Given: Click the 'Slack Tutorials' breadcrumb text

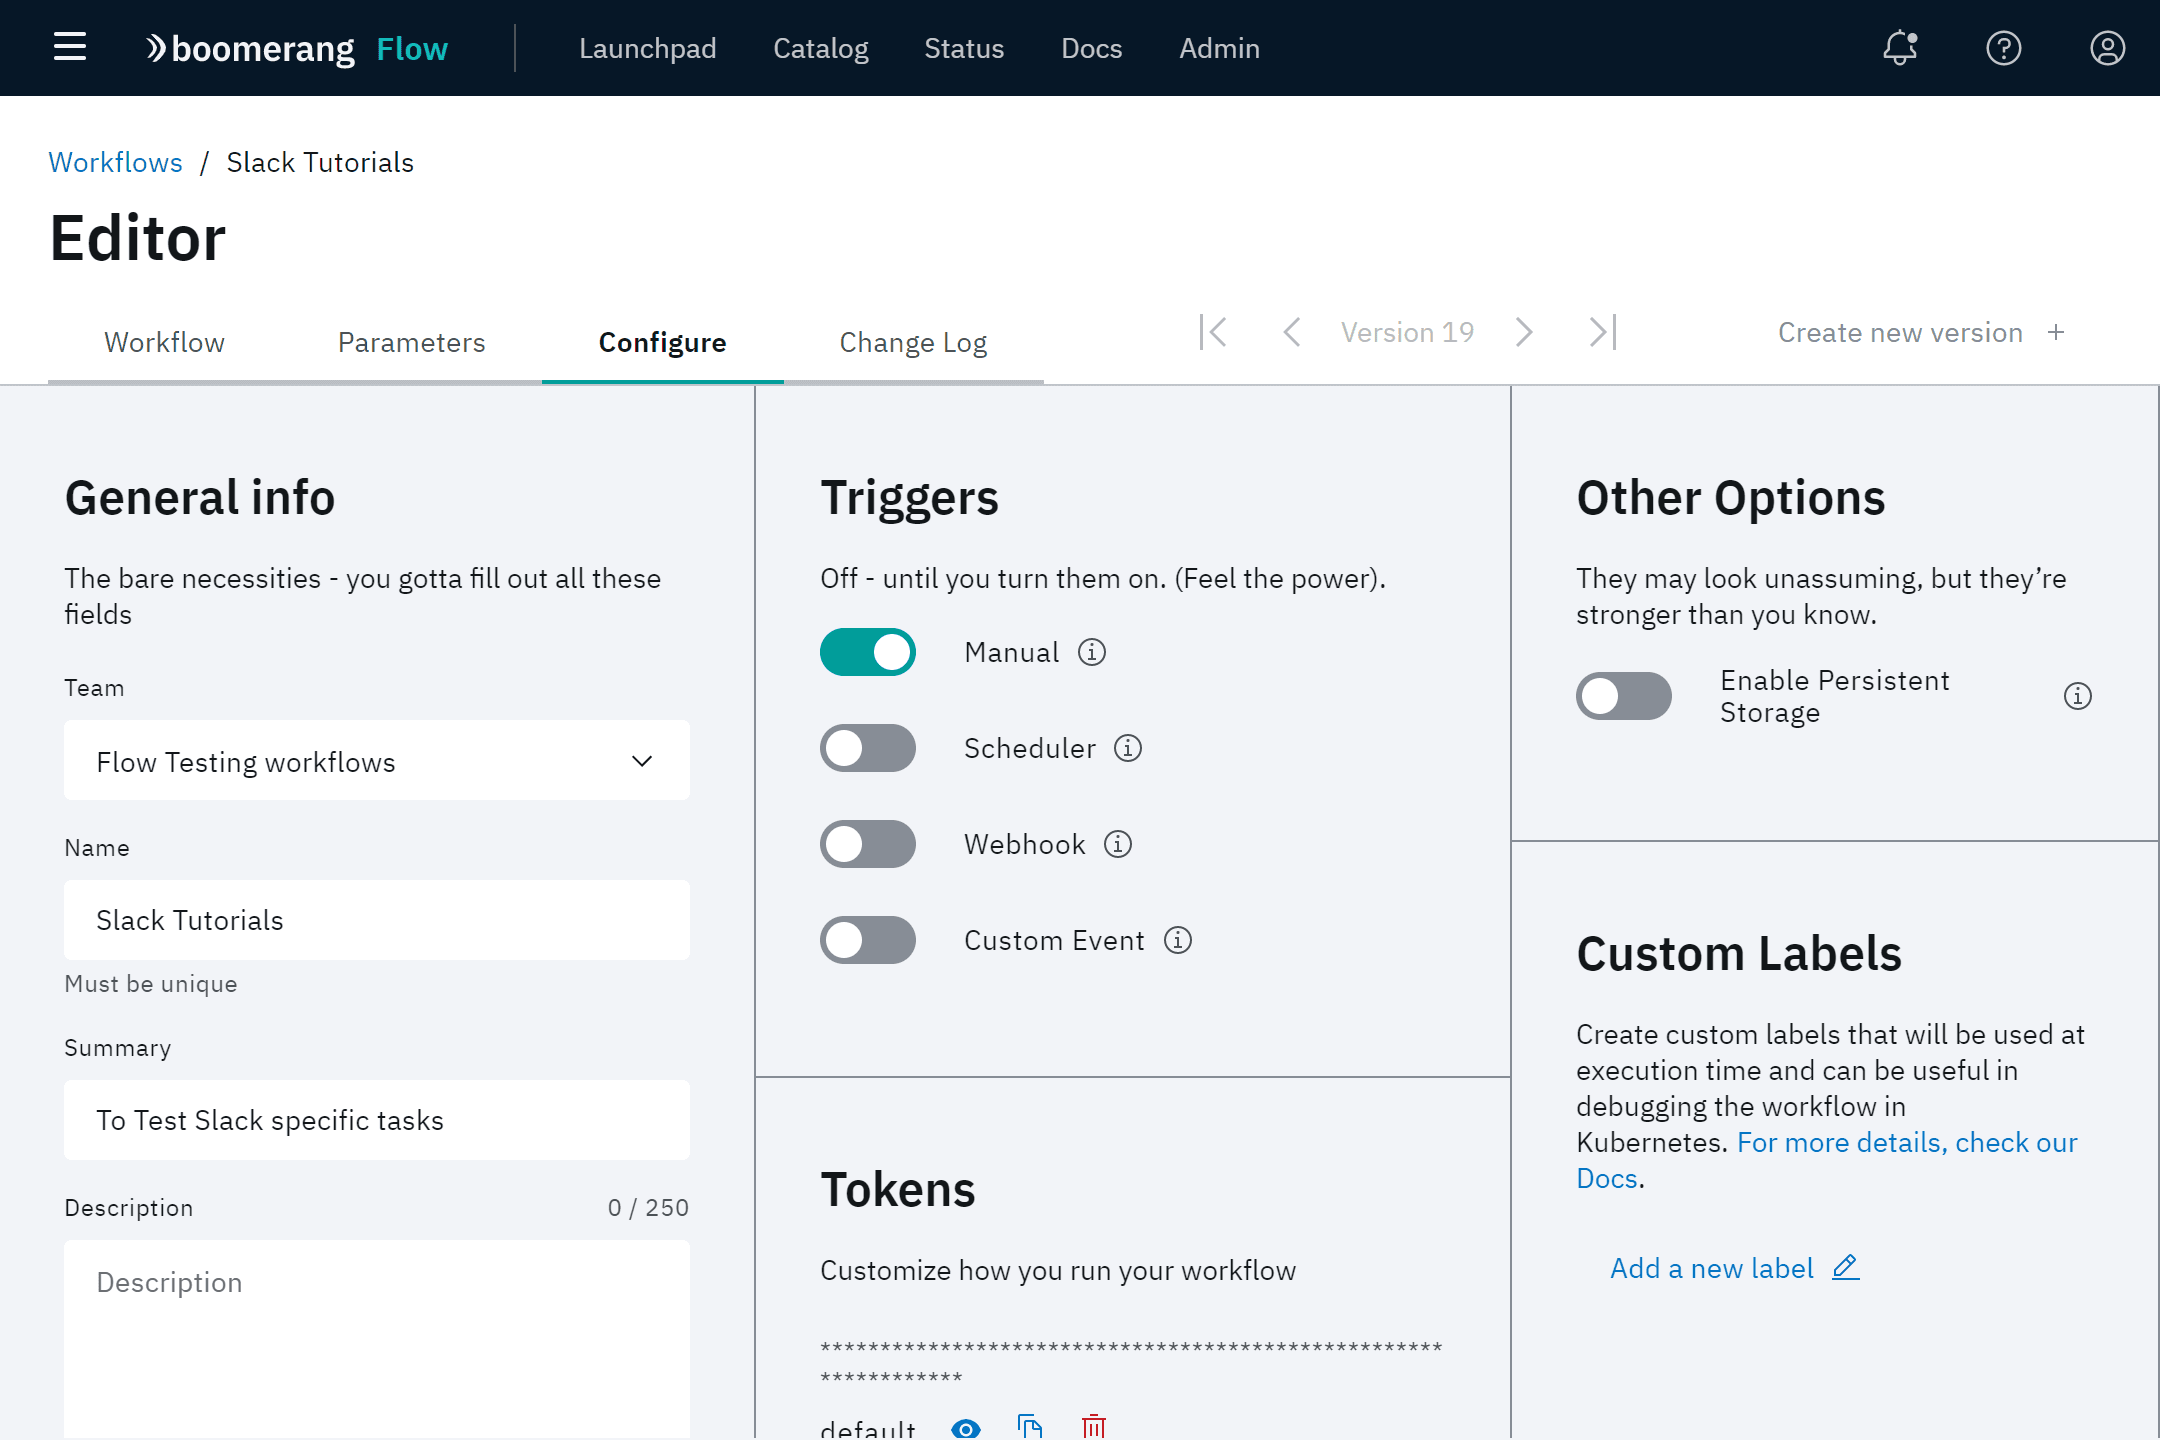Looking at the screenshot, I should click(320, 162).
